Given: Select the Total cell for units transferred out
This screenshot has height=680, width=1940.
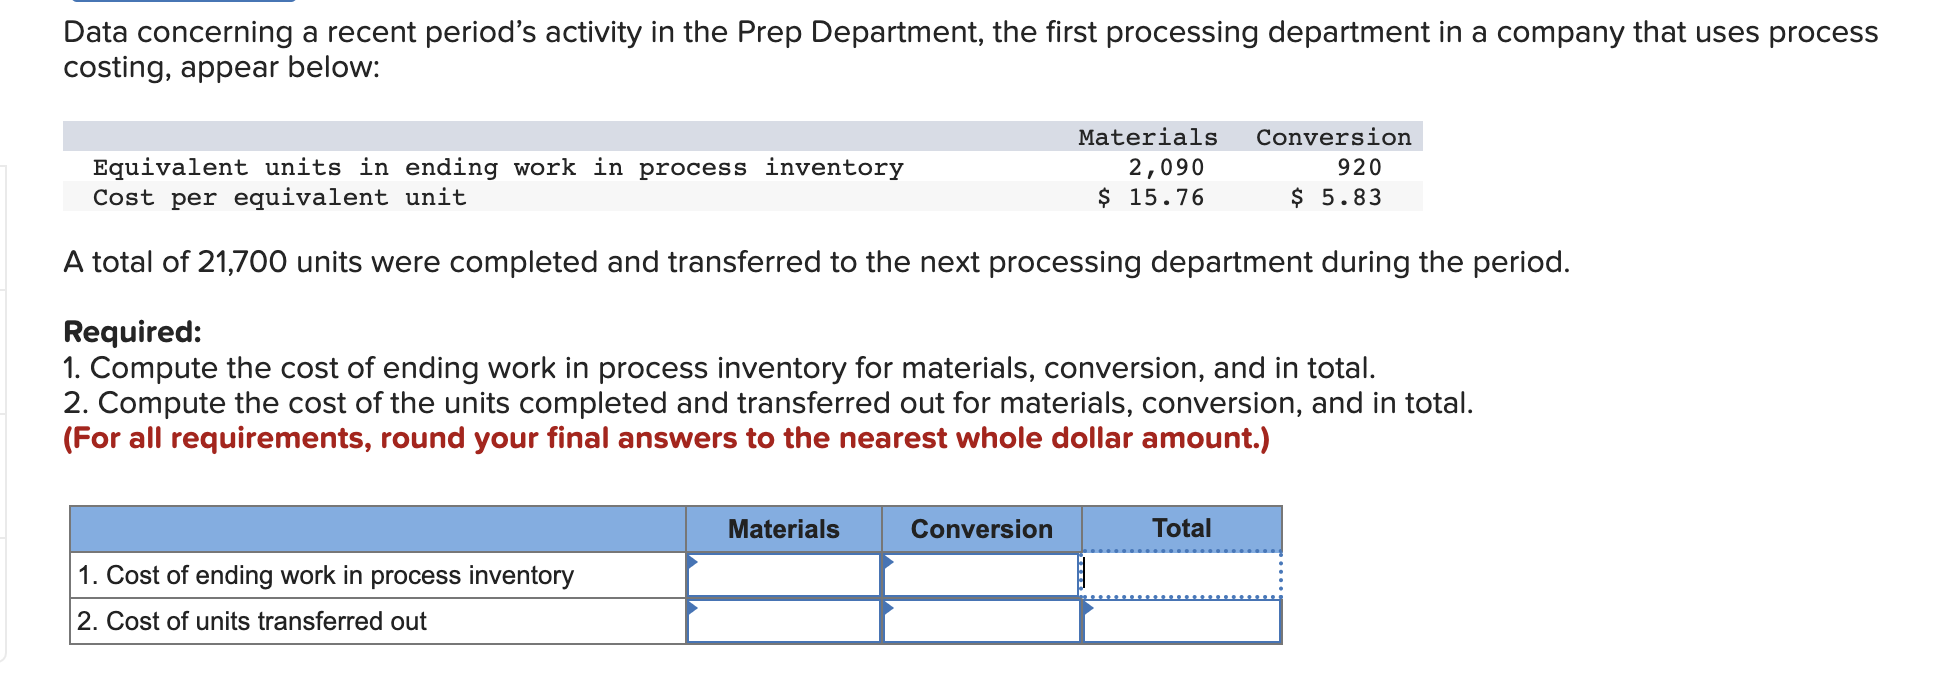Looking at the screenshot, I should point(1181,621).
